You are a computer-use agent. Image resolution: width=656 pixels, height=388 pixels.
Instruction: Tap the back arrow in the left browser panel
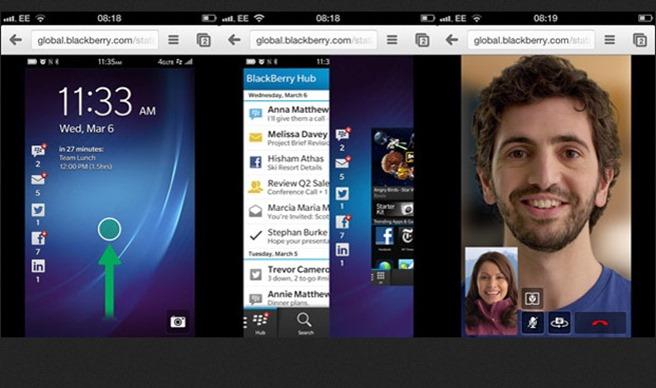(x=16, y=40)
